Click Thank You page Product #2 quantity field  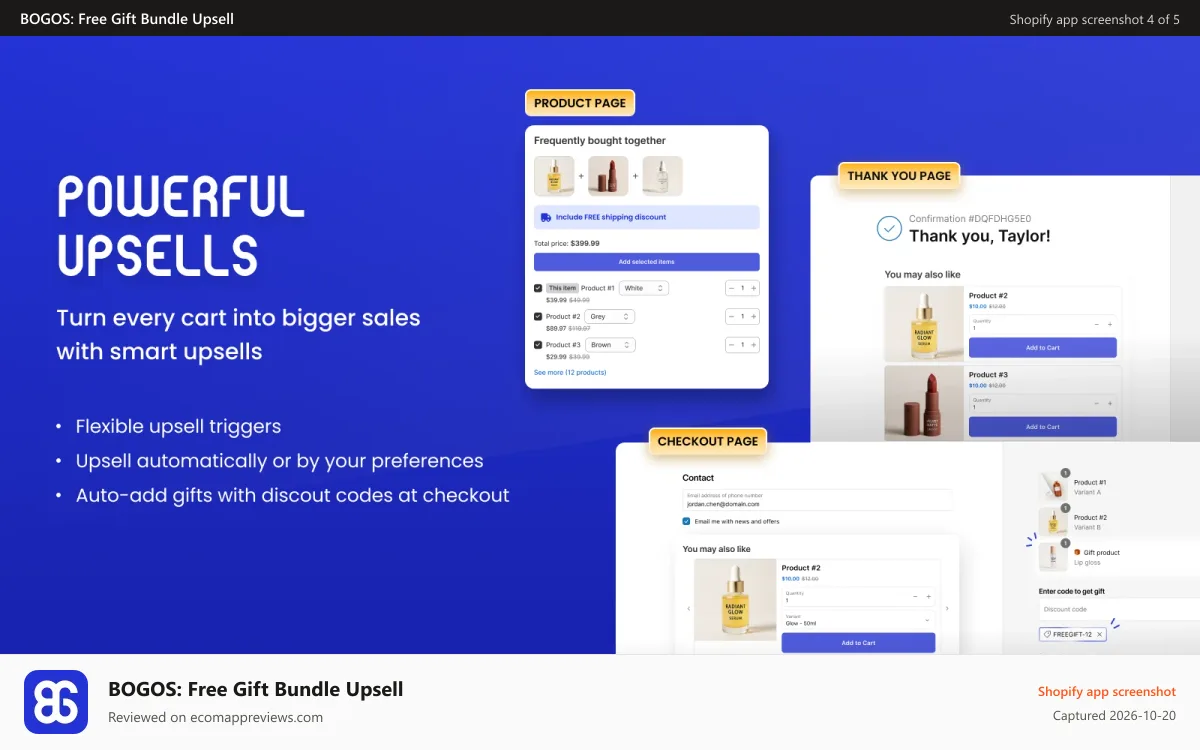click(1043, 324)
